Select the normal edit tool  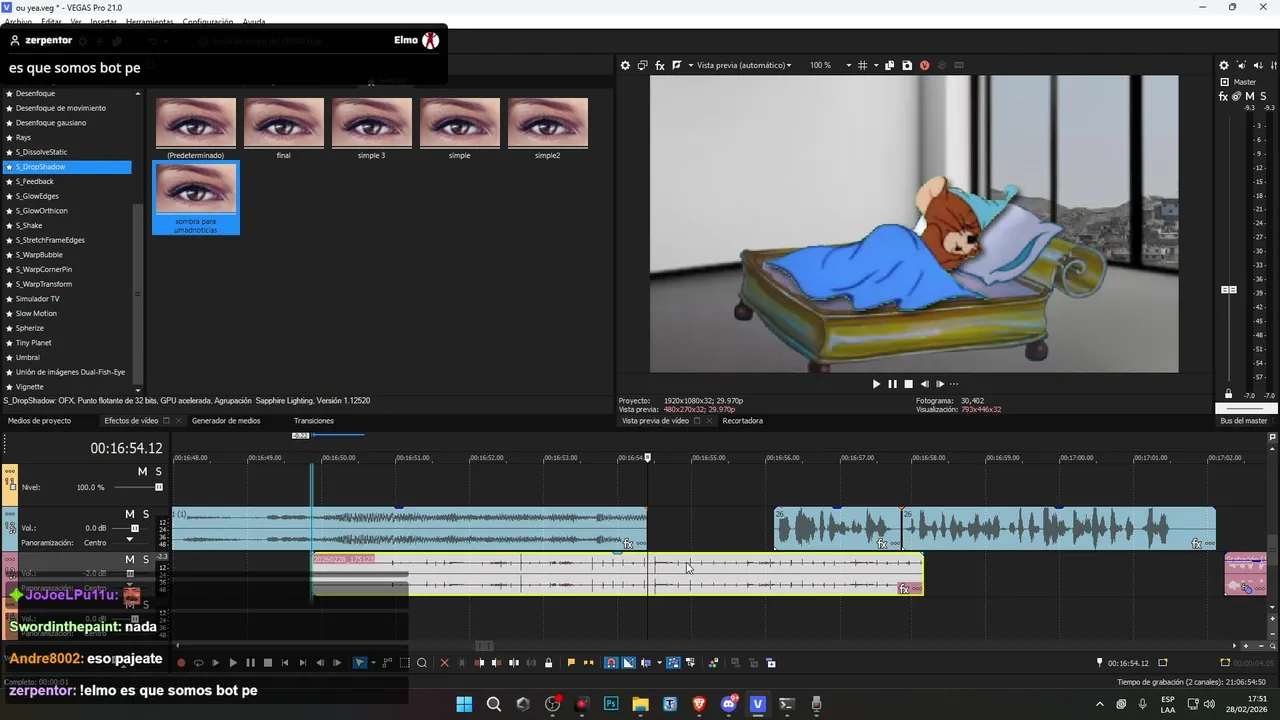pyautogui.click(x=360, y=663)
